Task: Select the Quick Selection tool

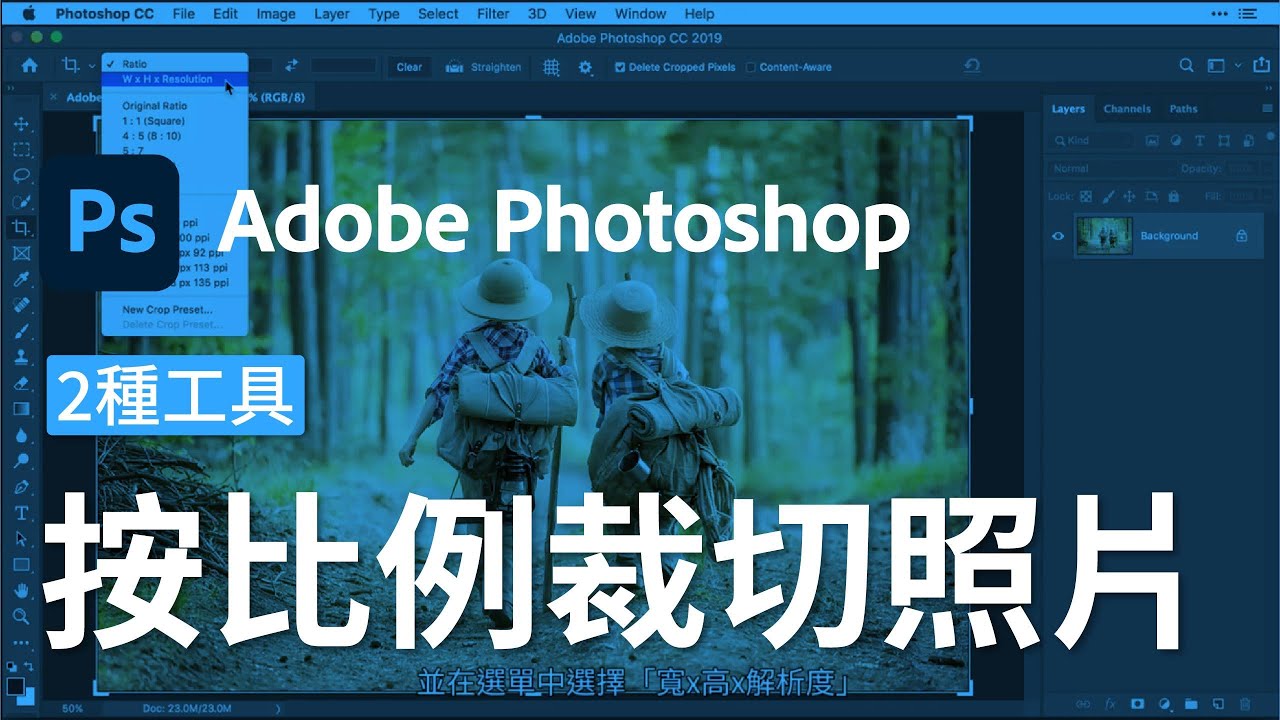Action: (21, 202)
